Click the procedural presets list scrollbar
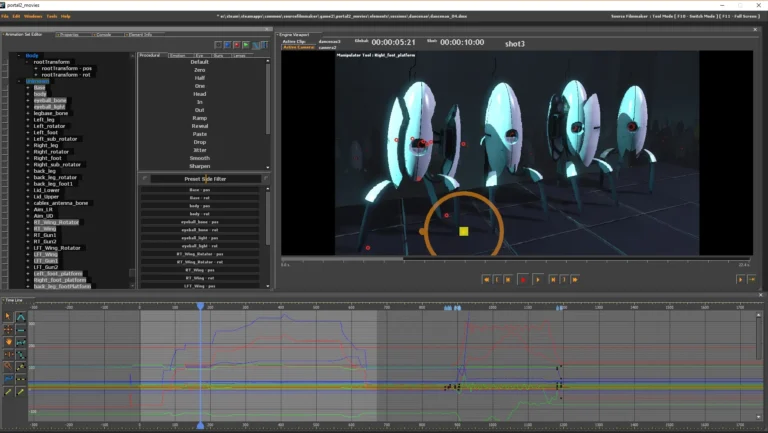The image size is (768, 433). 267,98
